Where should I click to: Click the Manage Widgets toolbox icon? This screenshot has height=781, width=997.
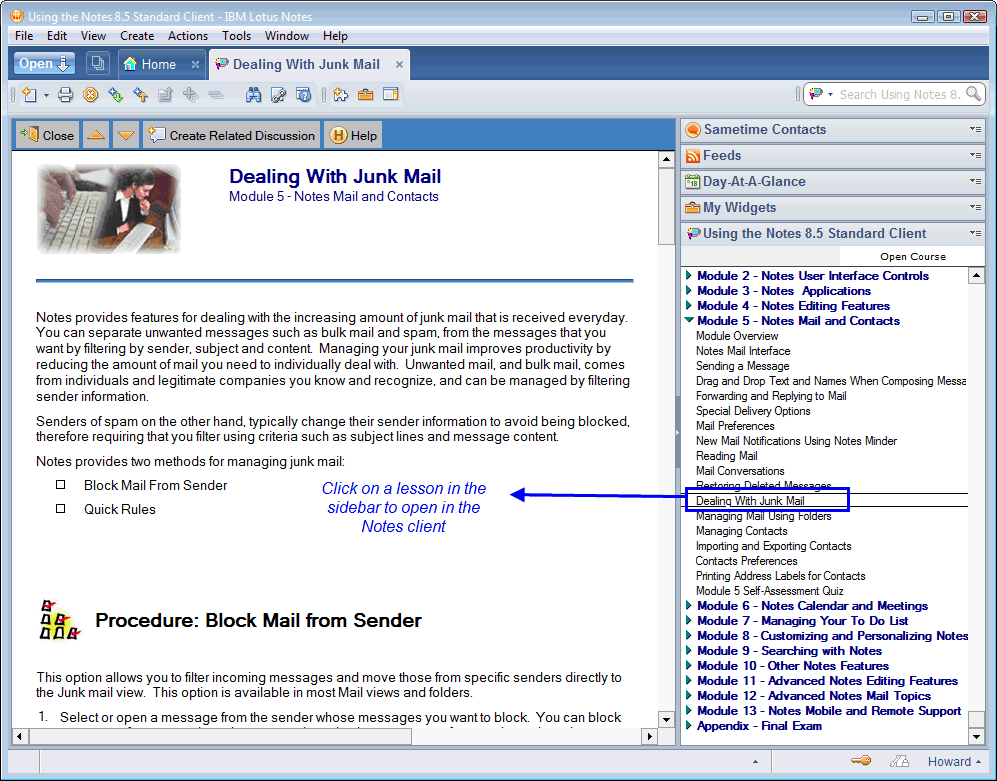[x=366, y=95]
